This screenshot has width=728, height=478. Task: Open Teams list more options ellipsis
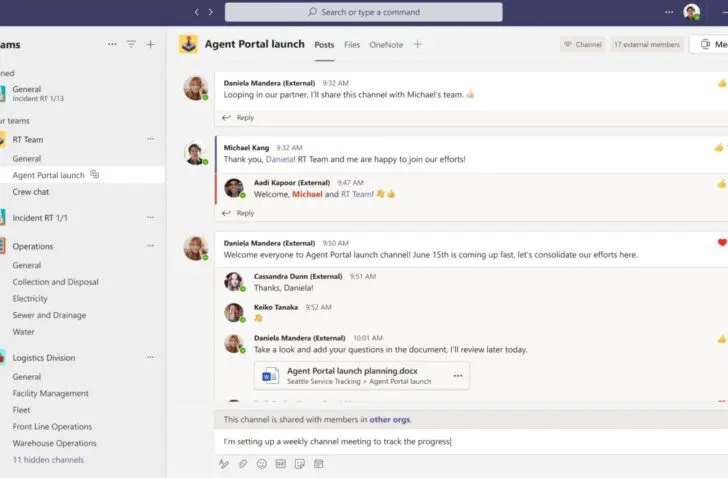pyautogui.click(x=112, y=44)
